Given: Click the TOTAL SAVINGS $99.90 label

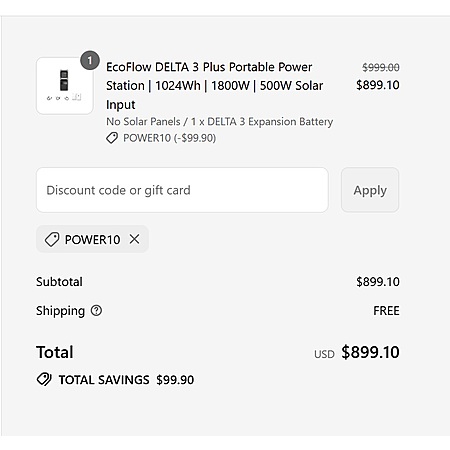Looking at the screenshot, I should (x=126, y=380).
